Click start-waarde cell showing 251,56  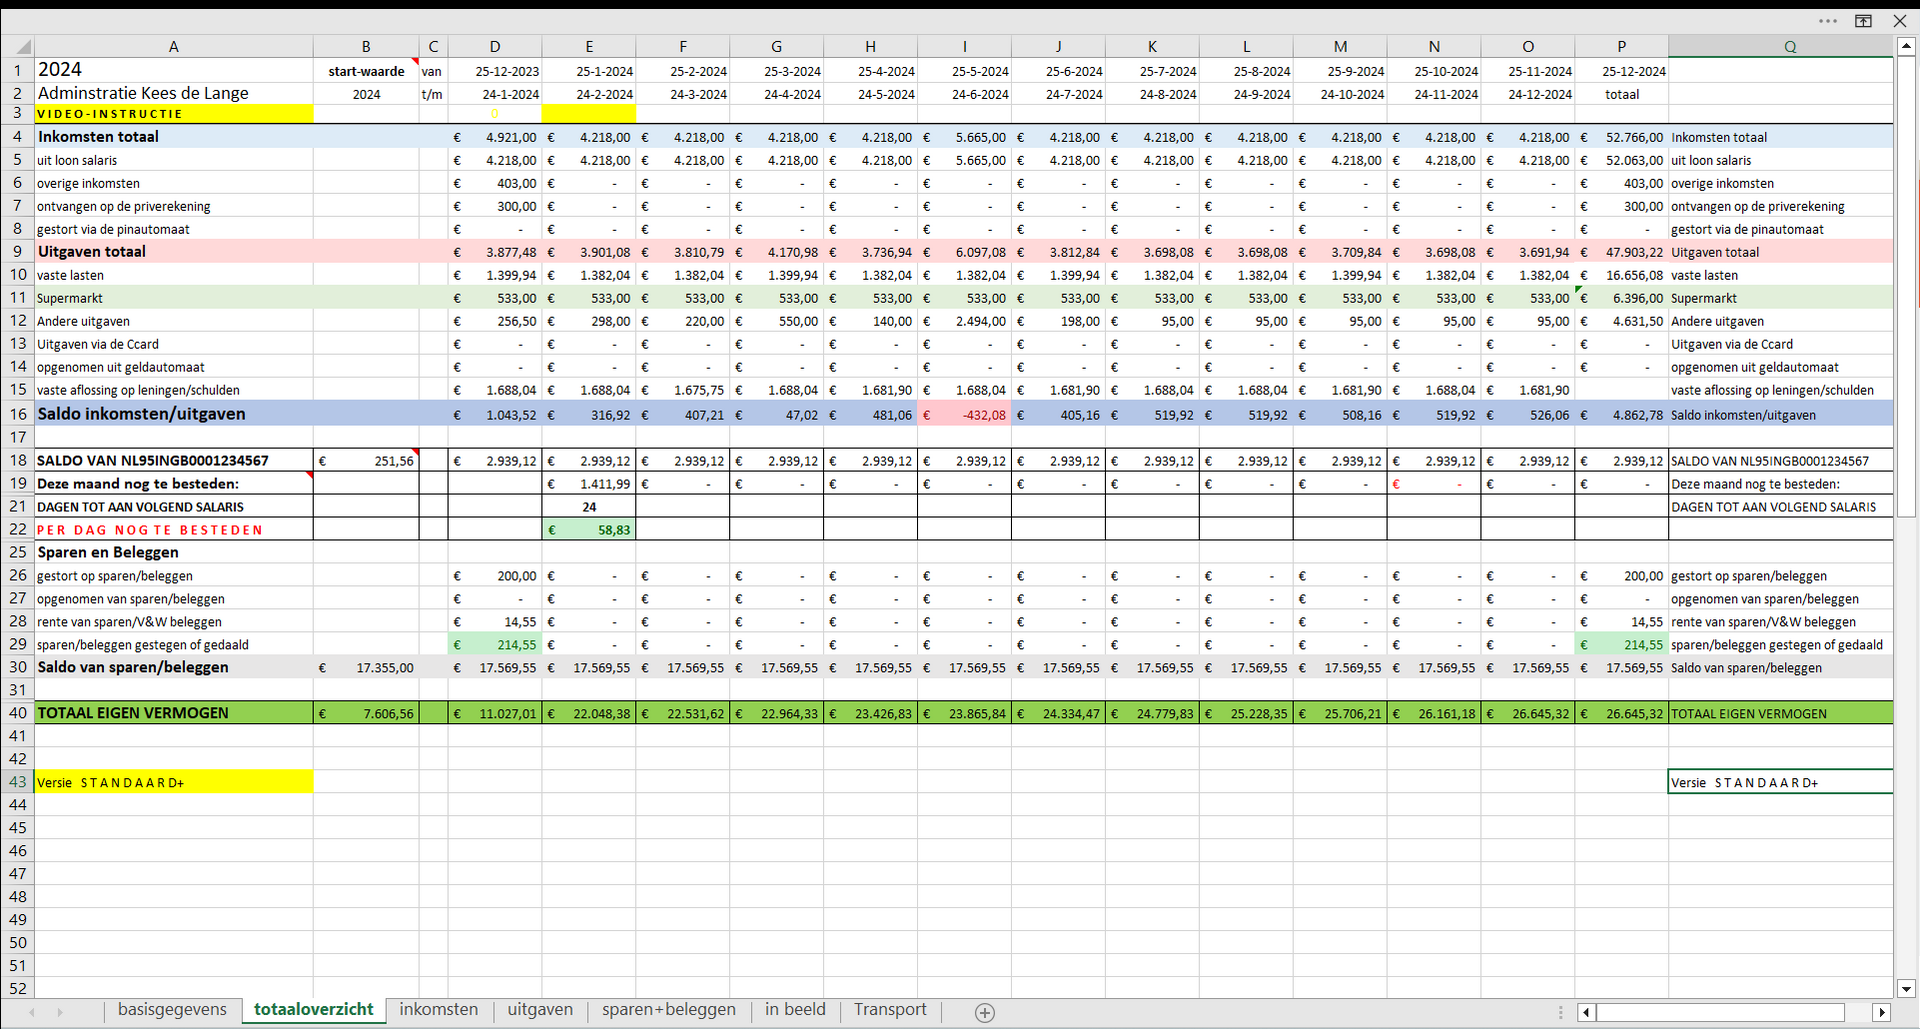tap(366, 461)
